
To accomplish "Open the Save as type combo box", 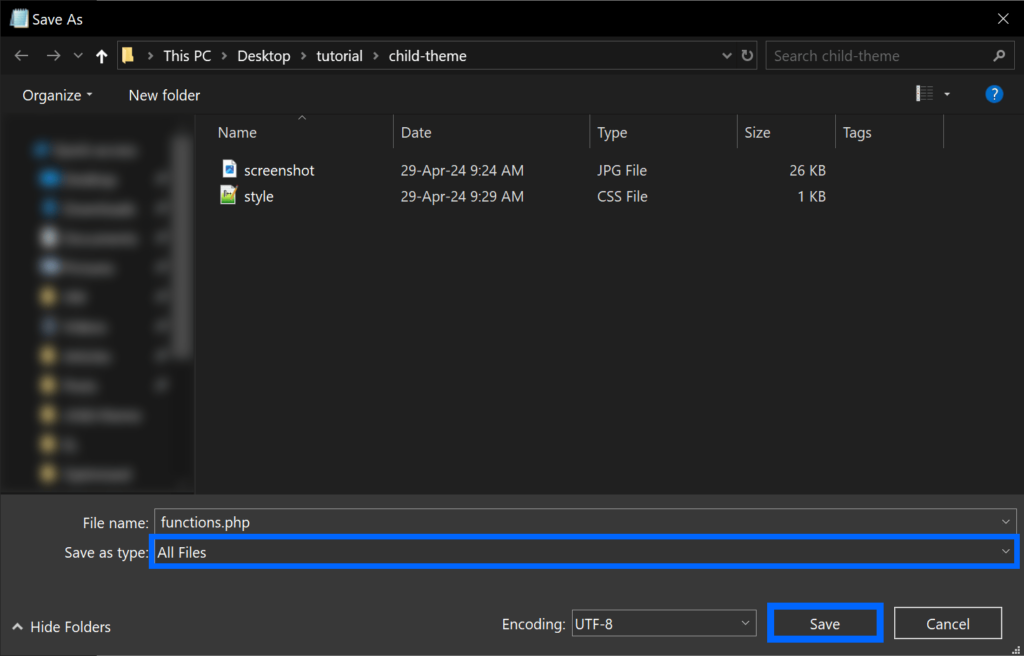I will [x=584, y=552].
